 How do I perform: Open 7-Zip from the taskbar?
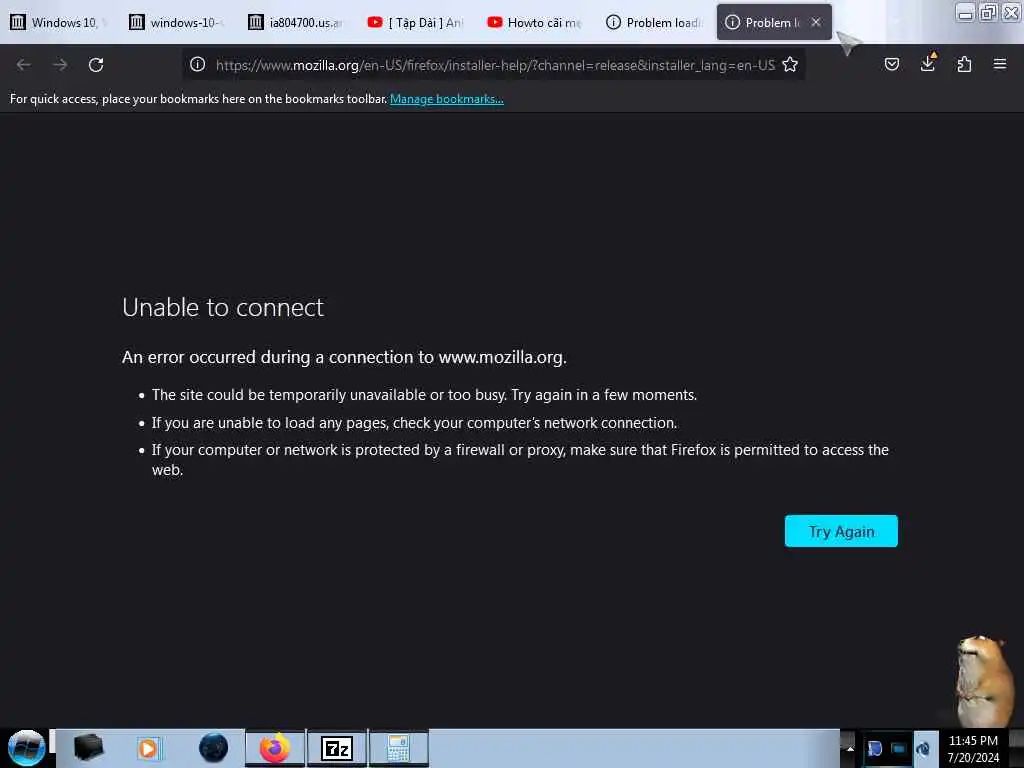tap(337, 748)
